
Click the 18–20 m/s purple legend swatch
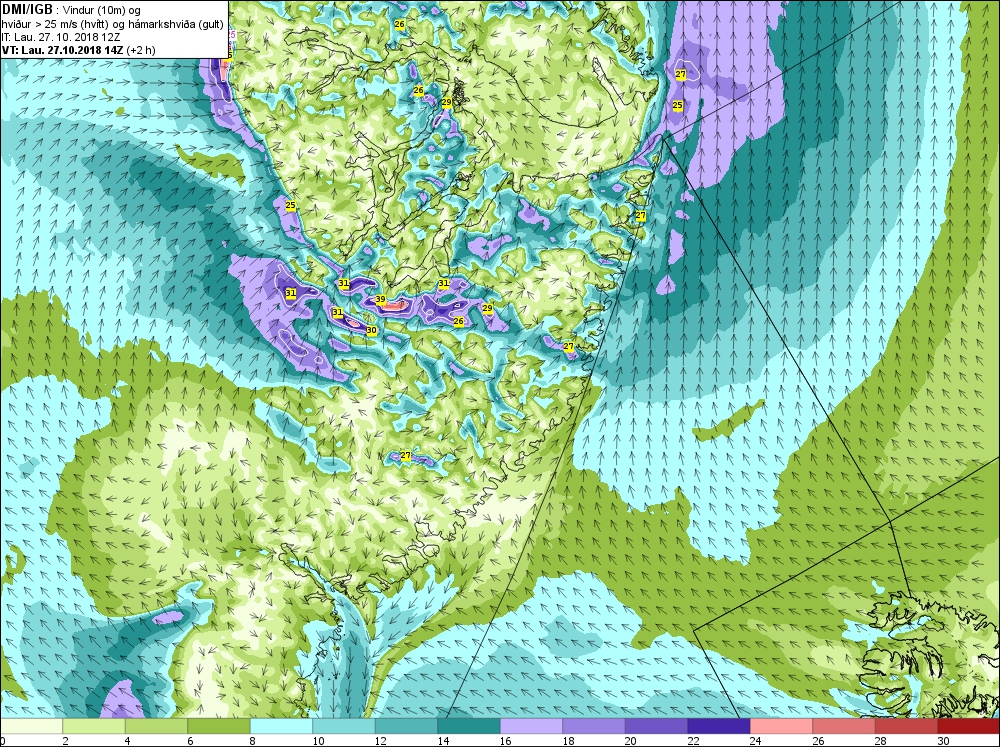[594, 726]
